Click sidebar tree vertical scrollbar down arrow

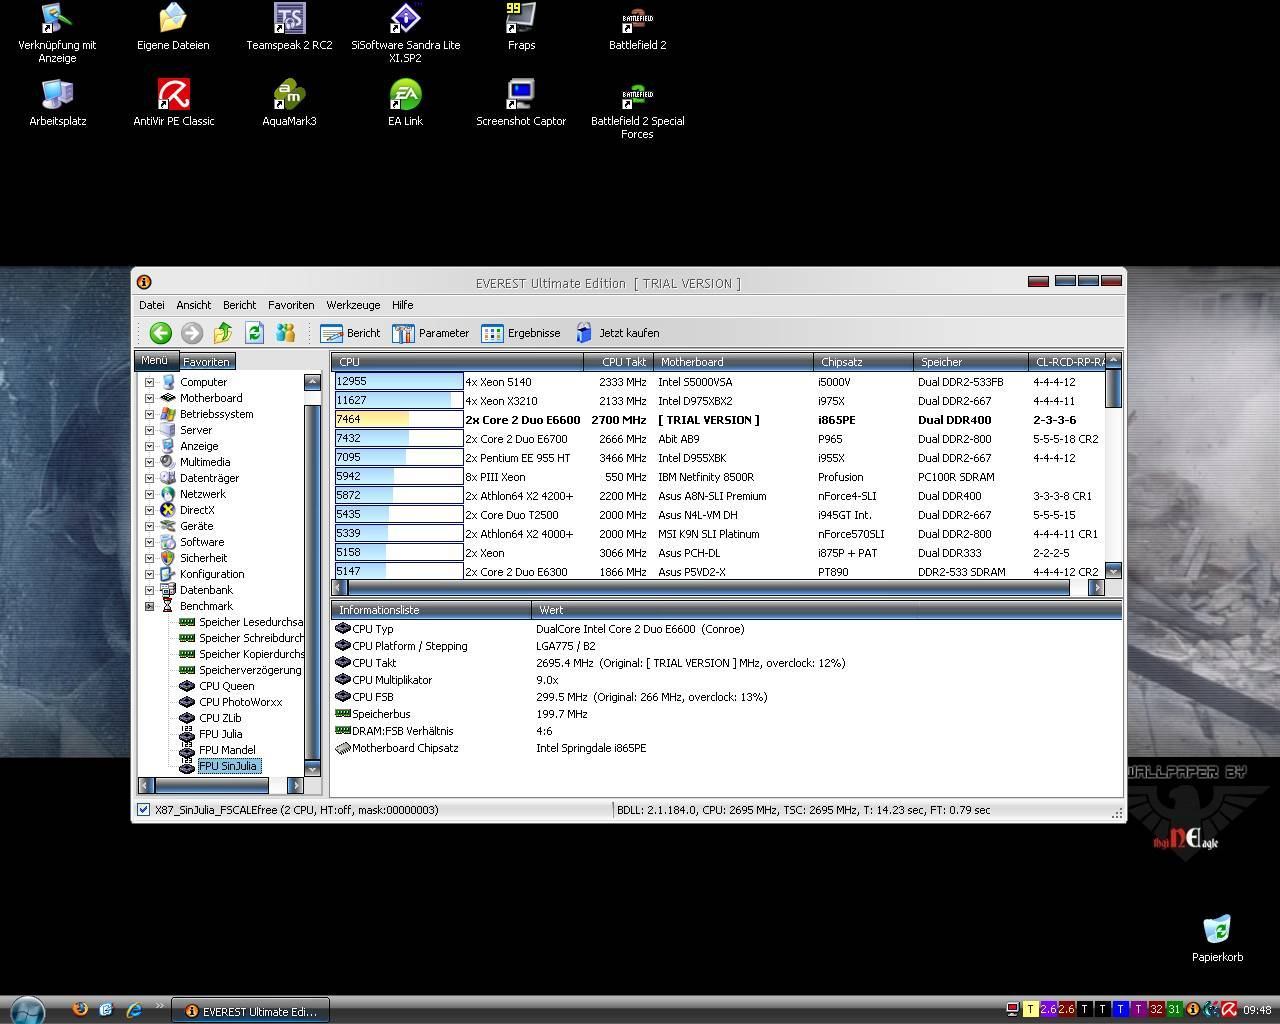(312, 768)
